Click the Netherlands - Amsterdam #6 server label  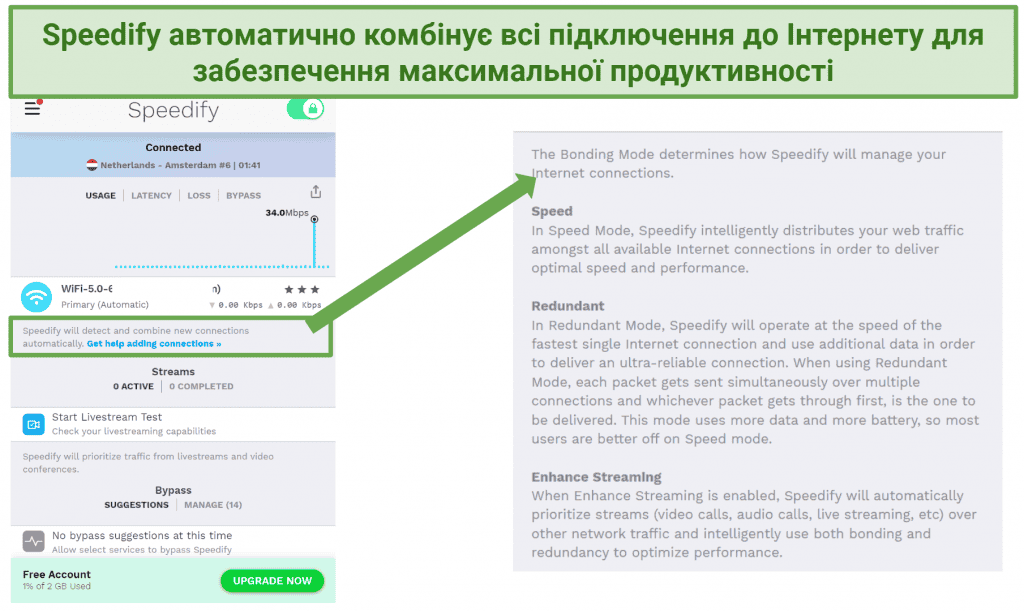point(180,165)
